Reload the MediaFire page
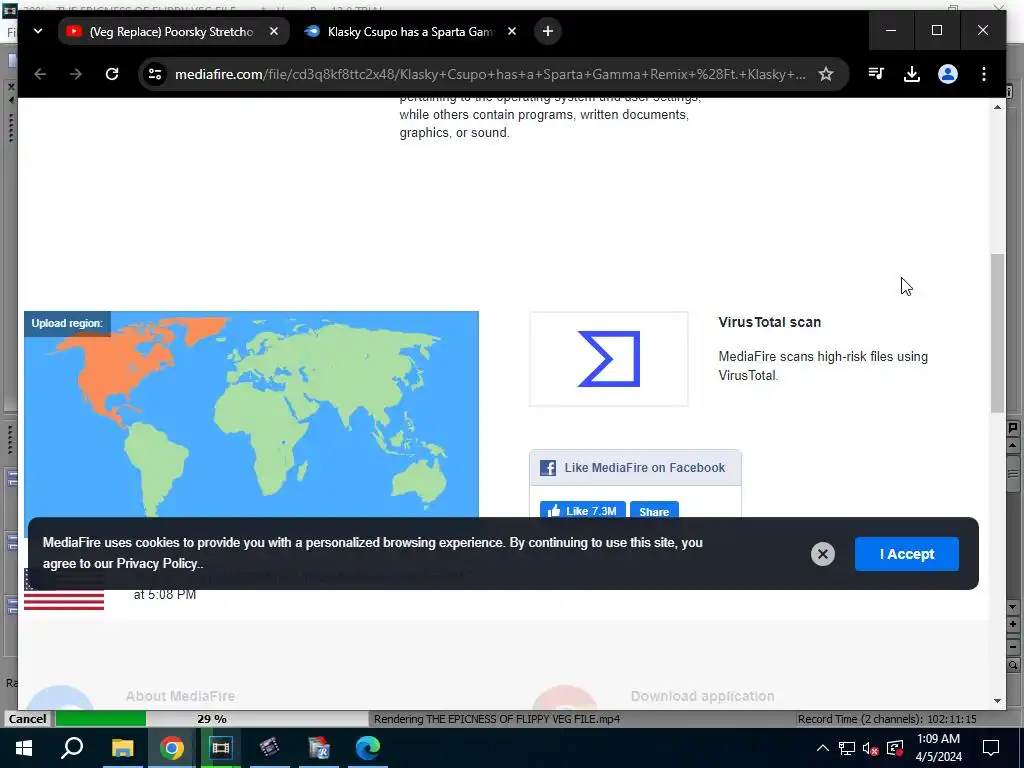Image resolution: width=1024 pixels, height=768 pixels. (112, 74)
